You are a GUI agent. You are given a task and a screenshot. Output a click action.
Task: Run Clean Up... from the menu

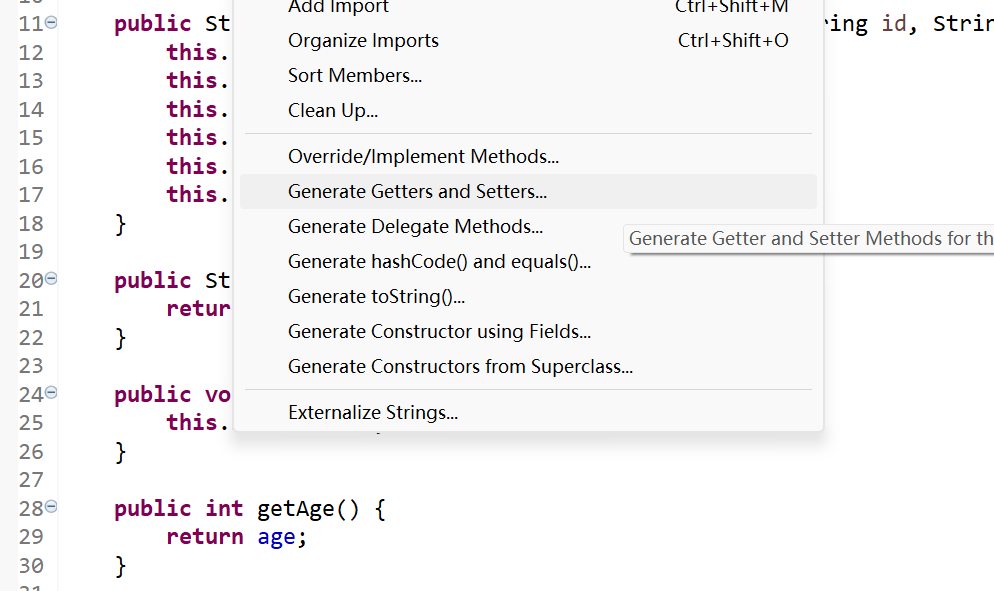tap(333, 110)
